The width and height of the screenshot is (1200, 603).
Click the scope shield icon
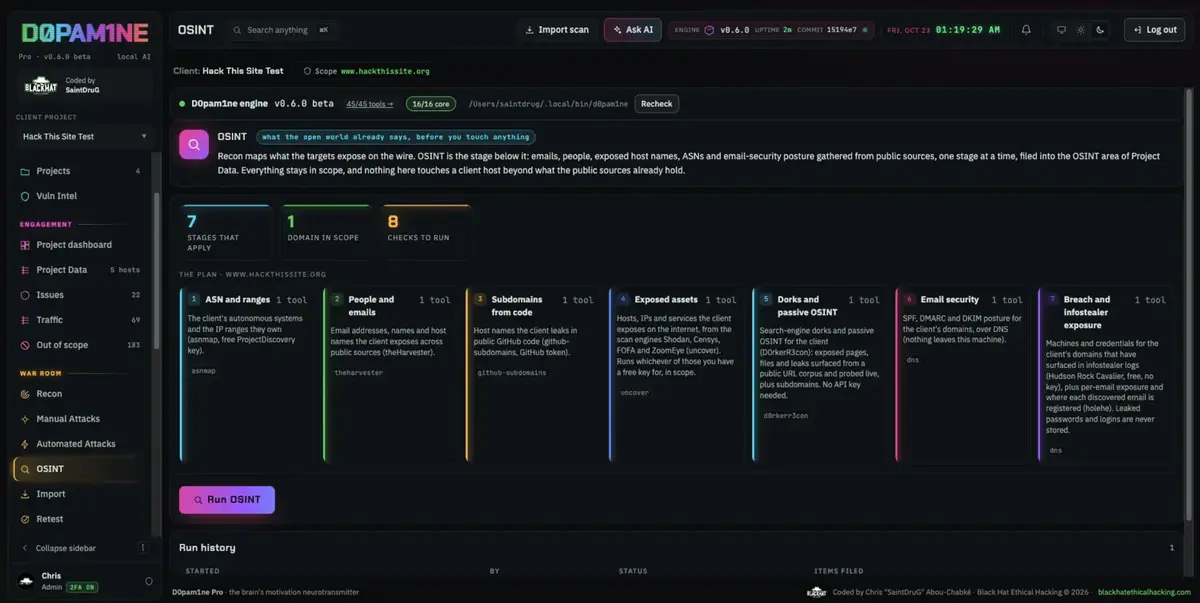(x=307, y=72)
